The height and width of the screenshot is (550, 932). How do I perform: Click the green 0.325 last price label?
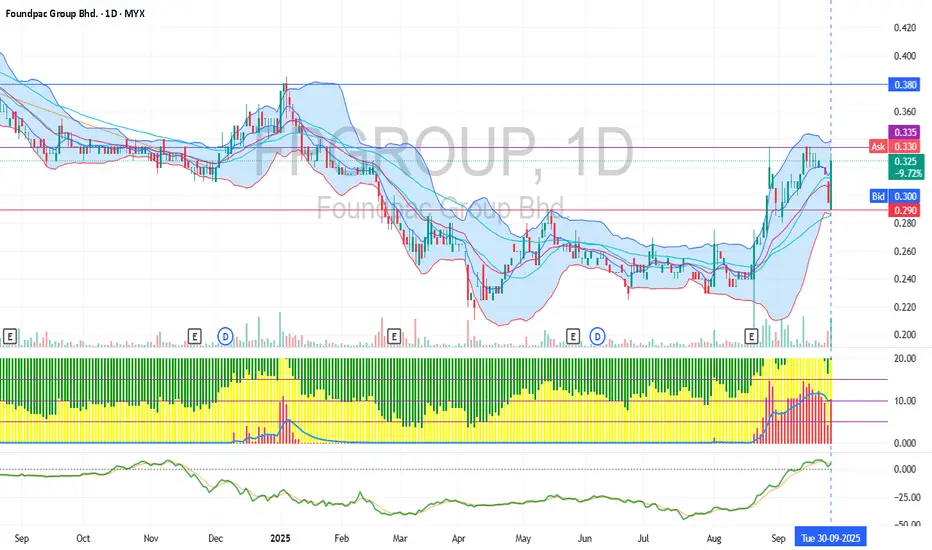pos(905,167)
